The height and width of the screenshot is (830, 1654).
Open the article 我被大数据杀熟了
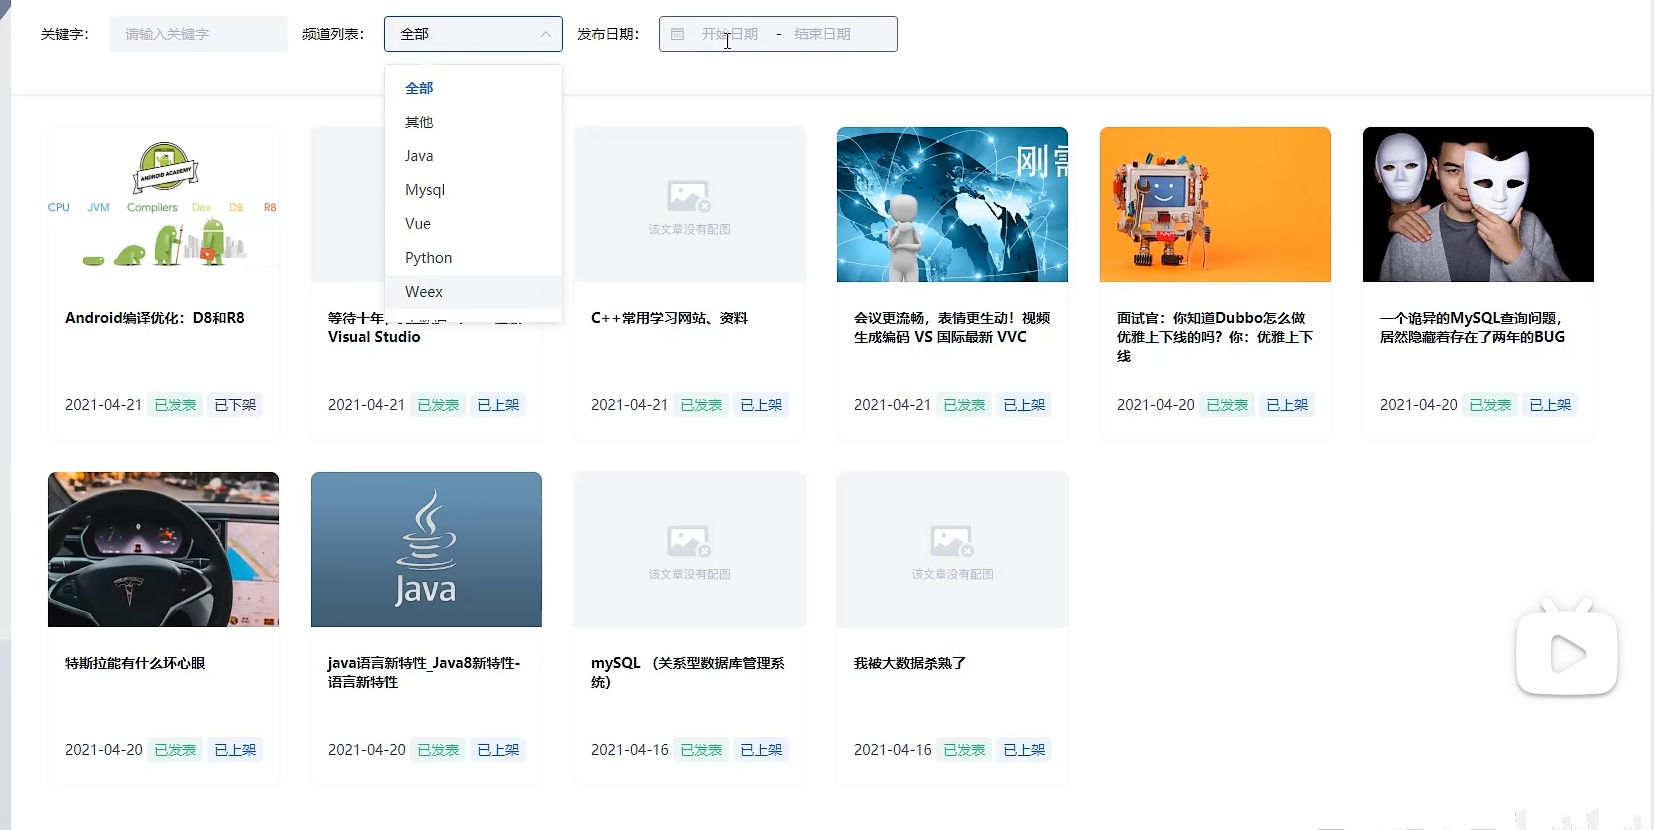click(x=910, y=663)
